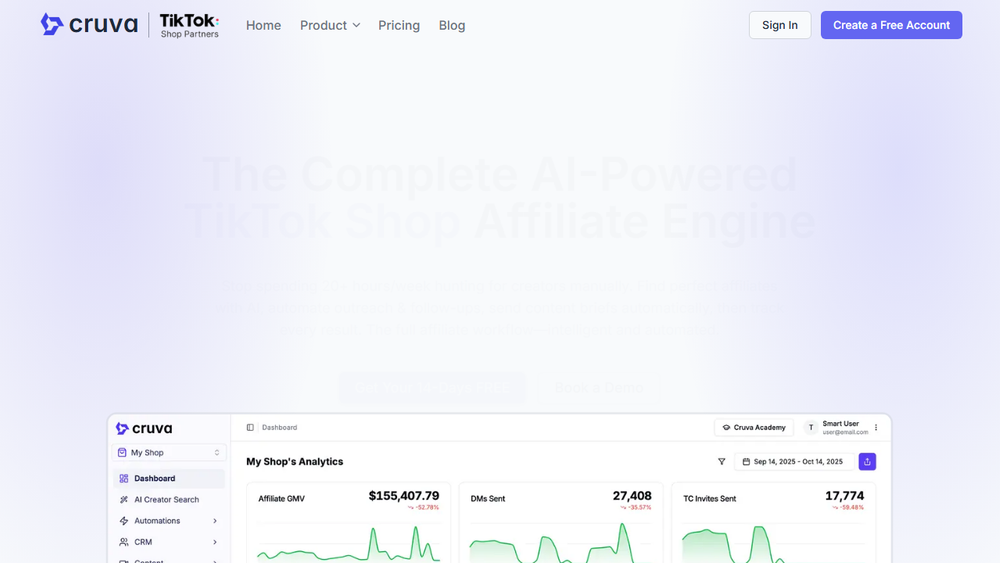
Task: Click the purple export share button
Action: pyautogui.click(x=867, y=462)
